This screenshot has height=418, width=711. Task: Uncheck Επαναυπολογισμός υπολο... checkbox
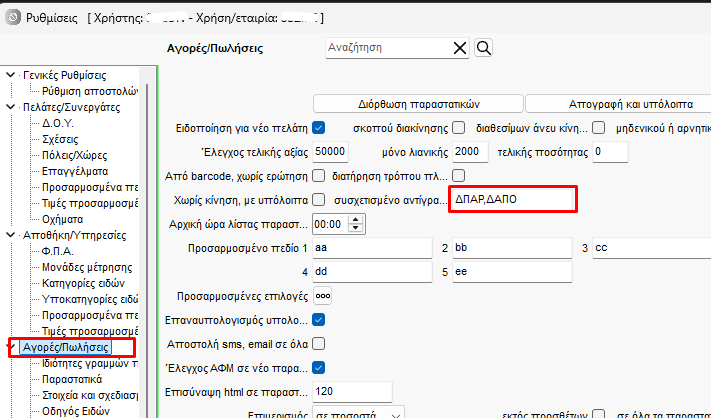[x=319, y=320]
